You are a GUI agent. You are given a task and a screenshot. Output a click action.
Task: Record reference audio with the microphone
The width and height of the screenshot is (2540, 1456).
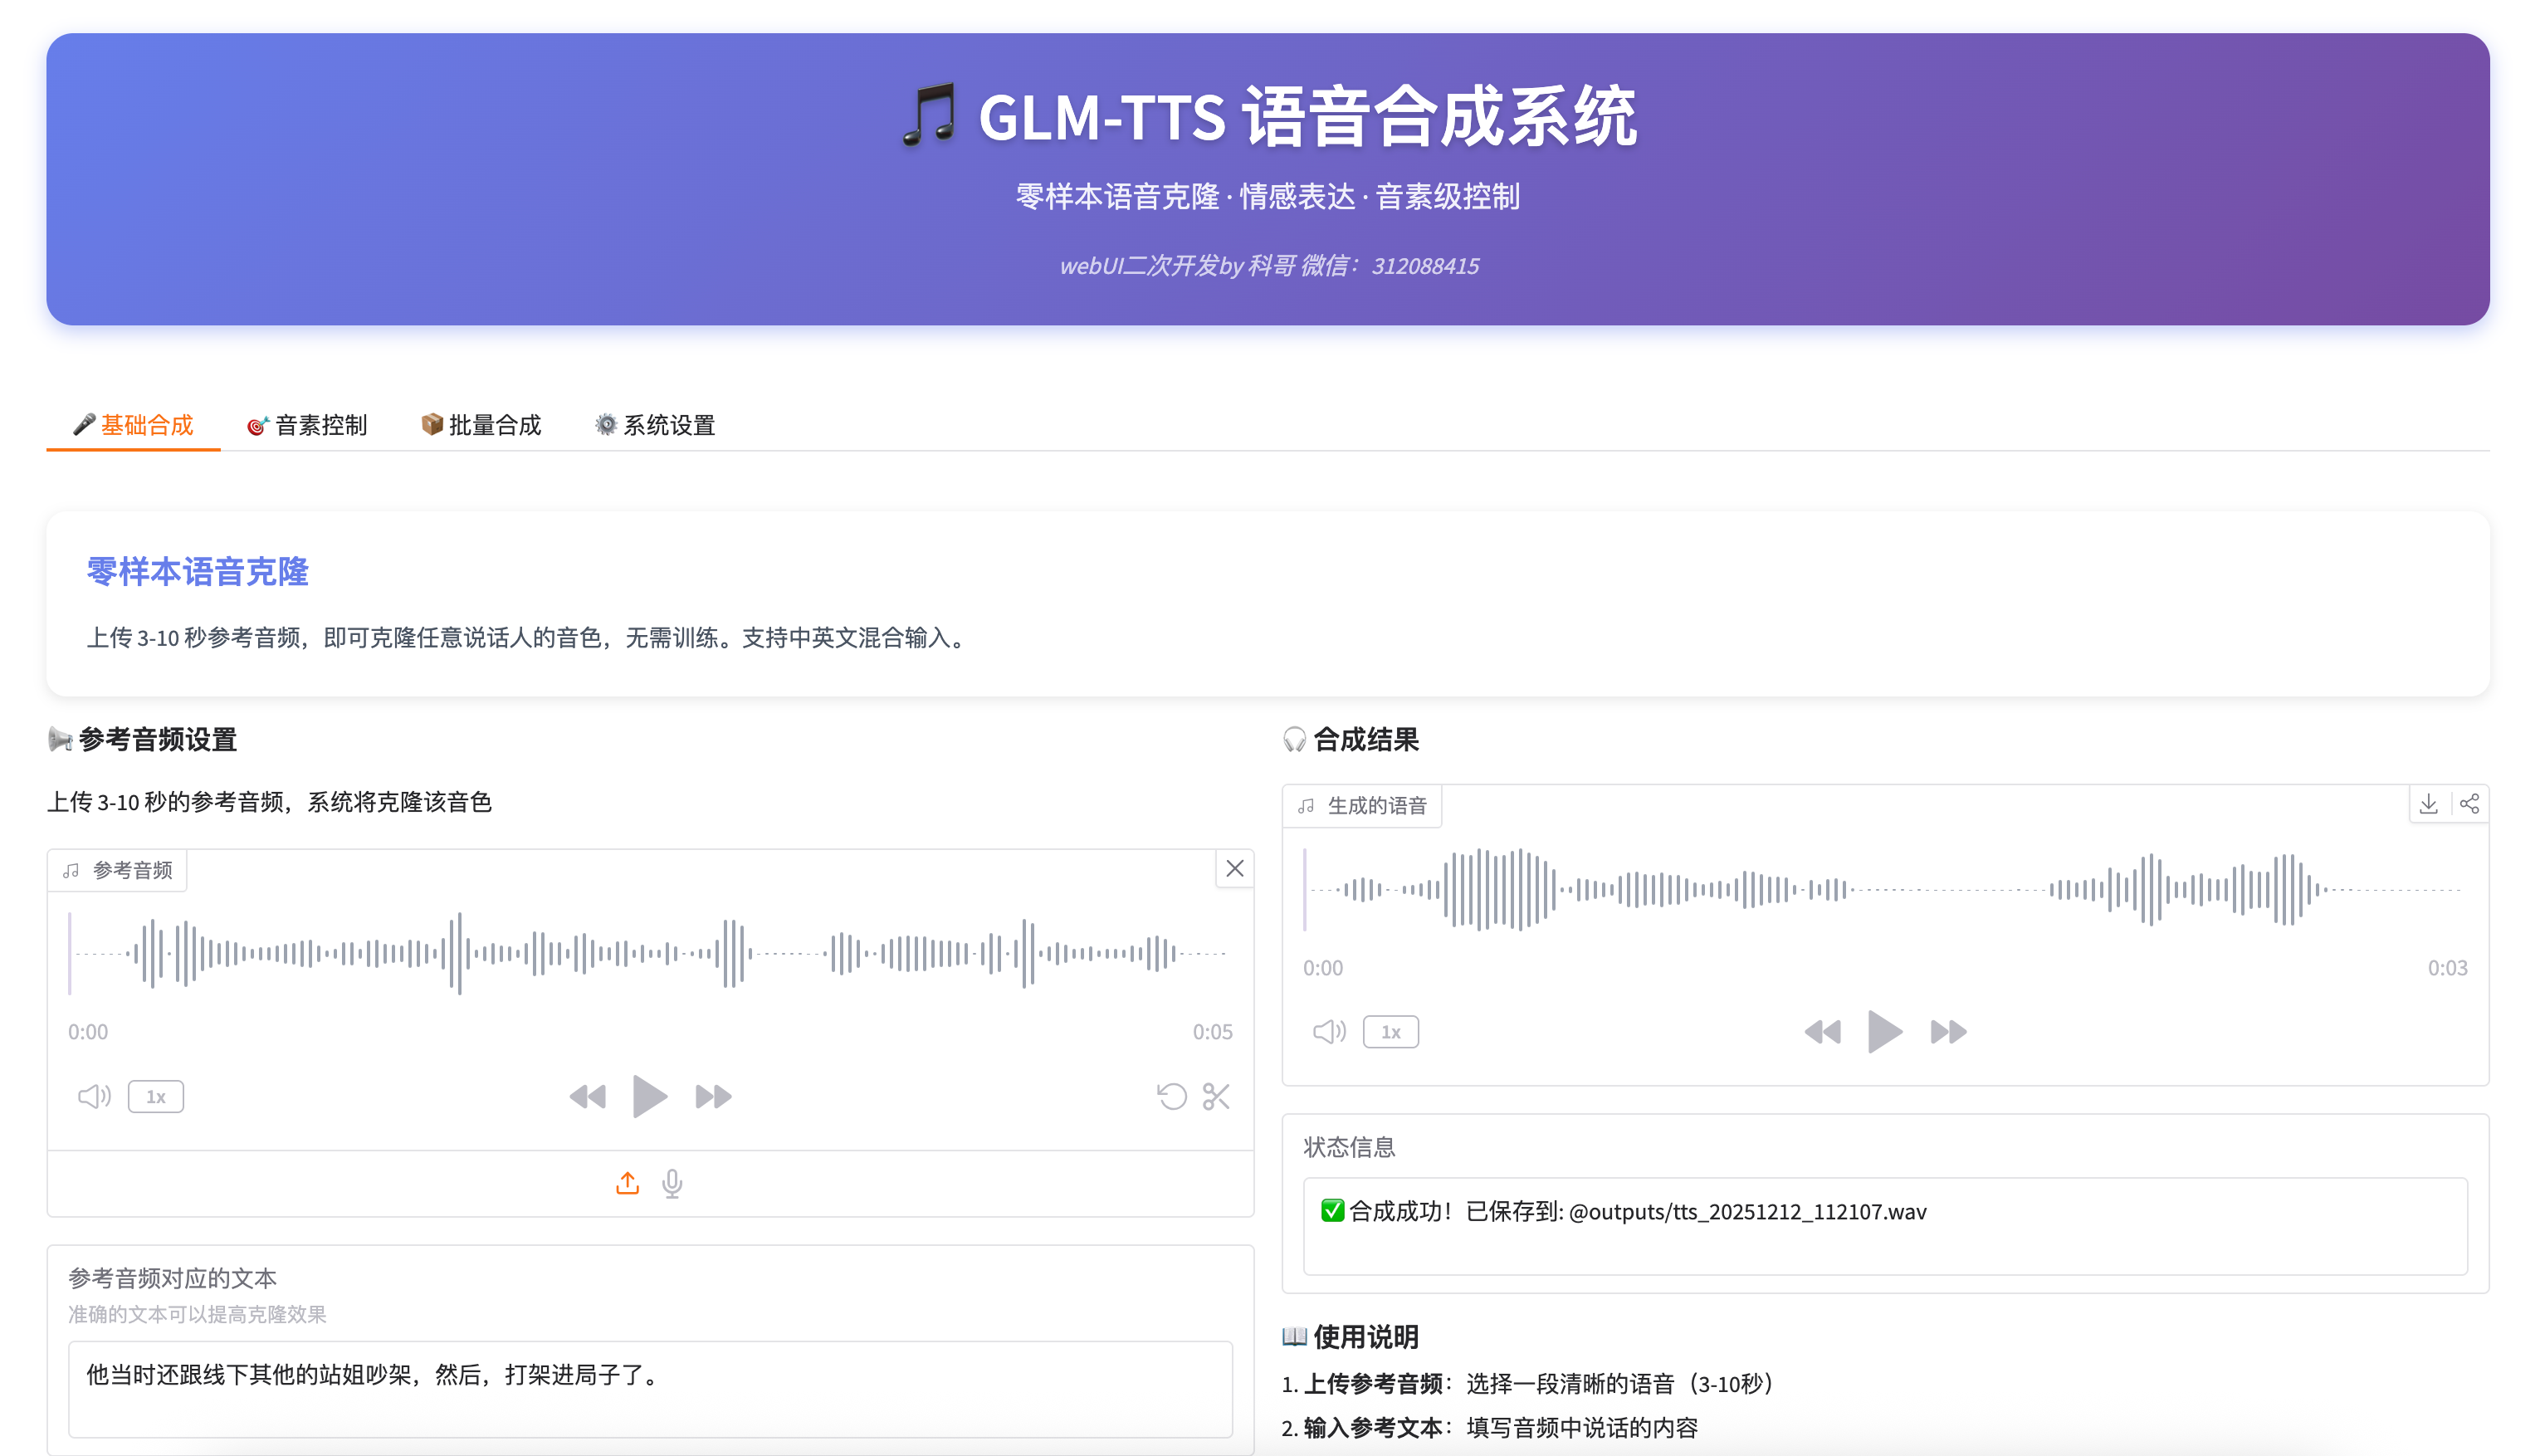coord(672,1182)
